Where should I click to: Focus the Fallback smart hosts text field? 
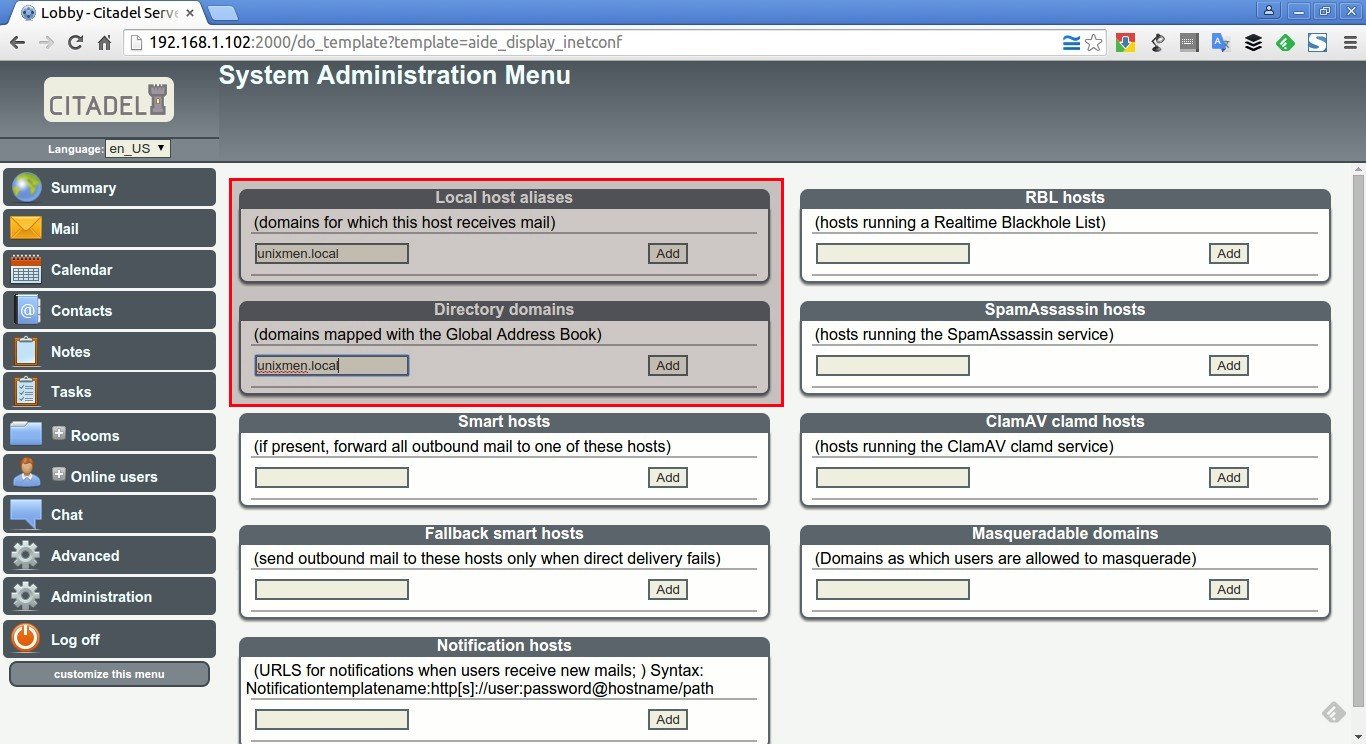[332, 589]
